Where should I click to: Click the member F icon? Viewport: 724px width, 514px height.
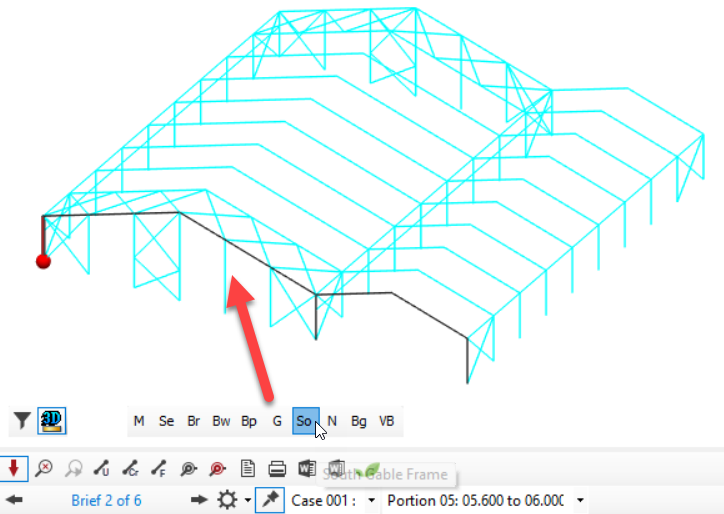(159, 468)
